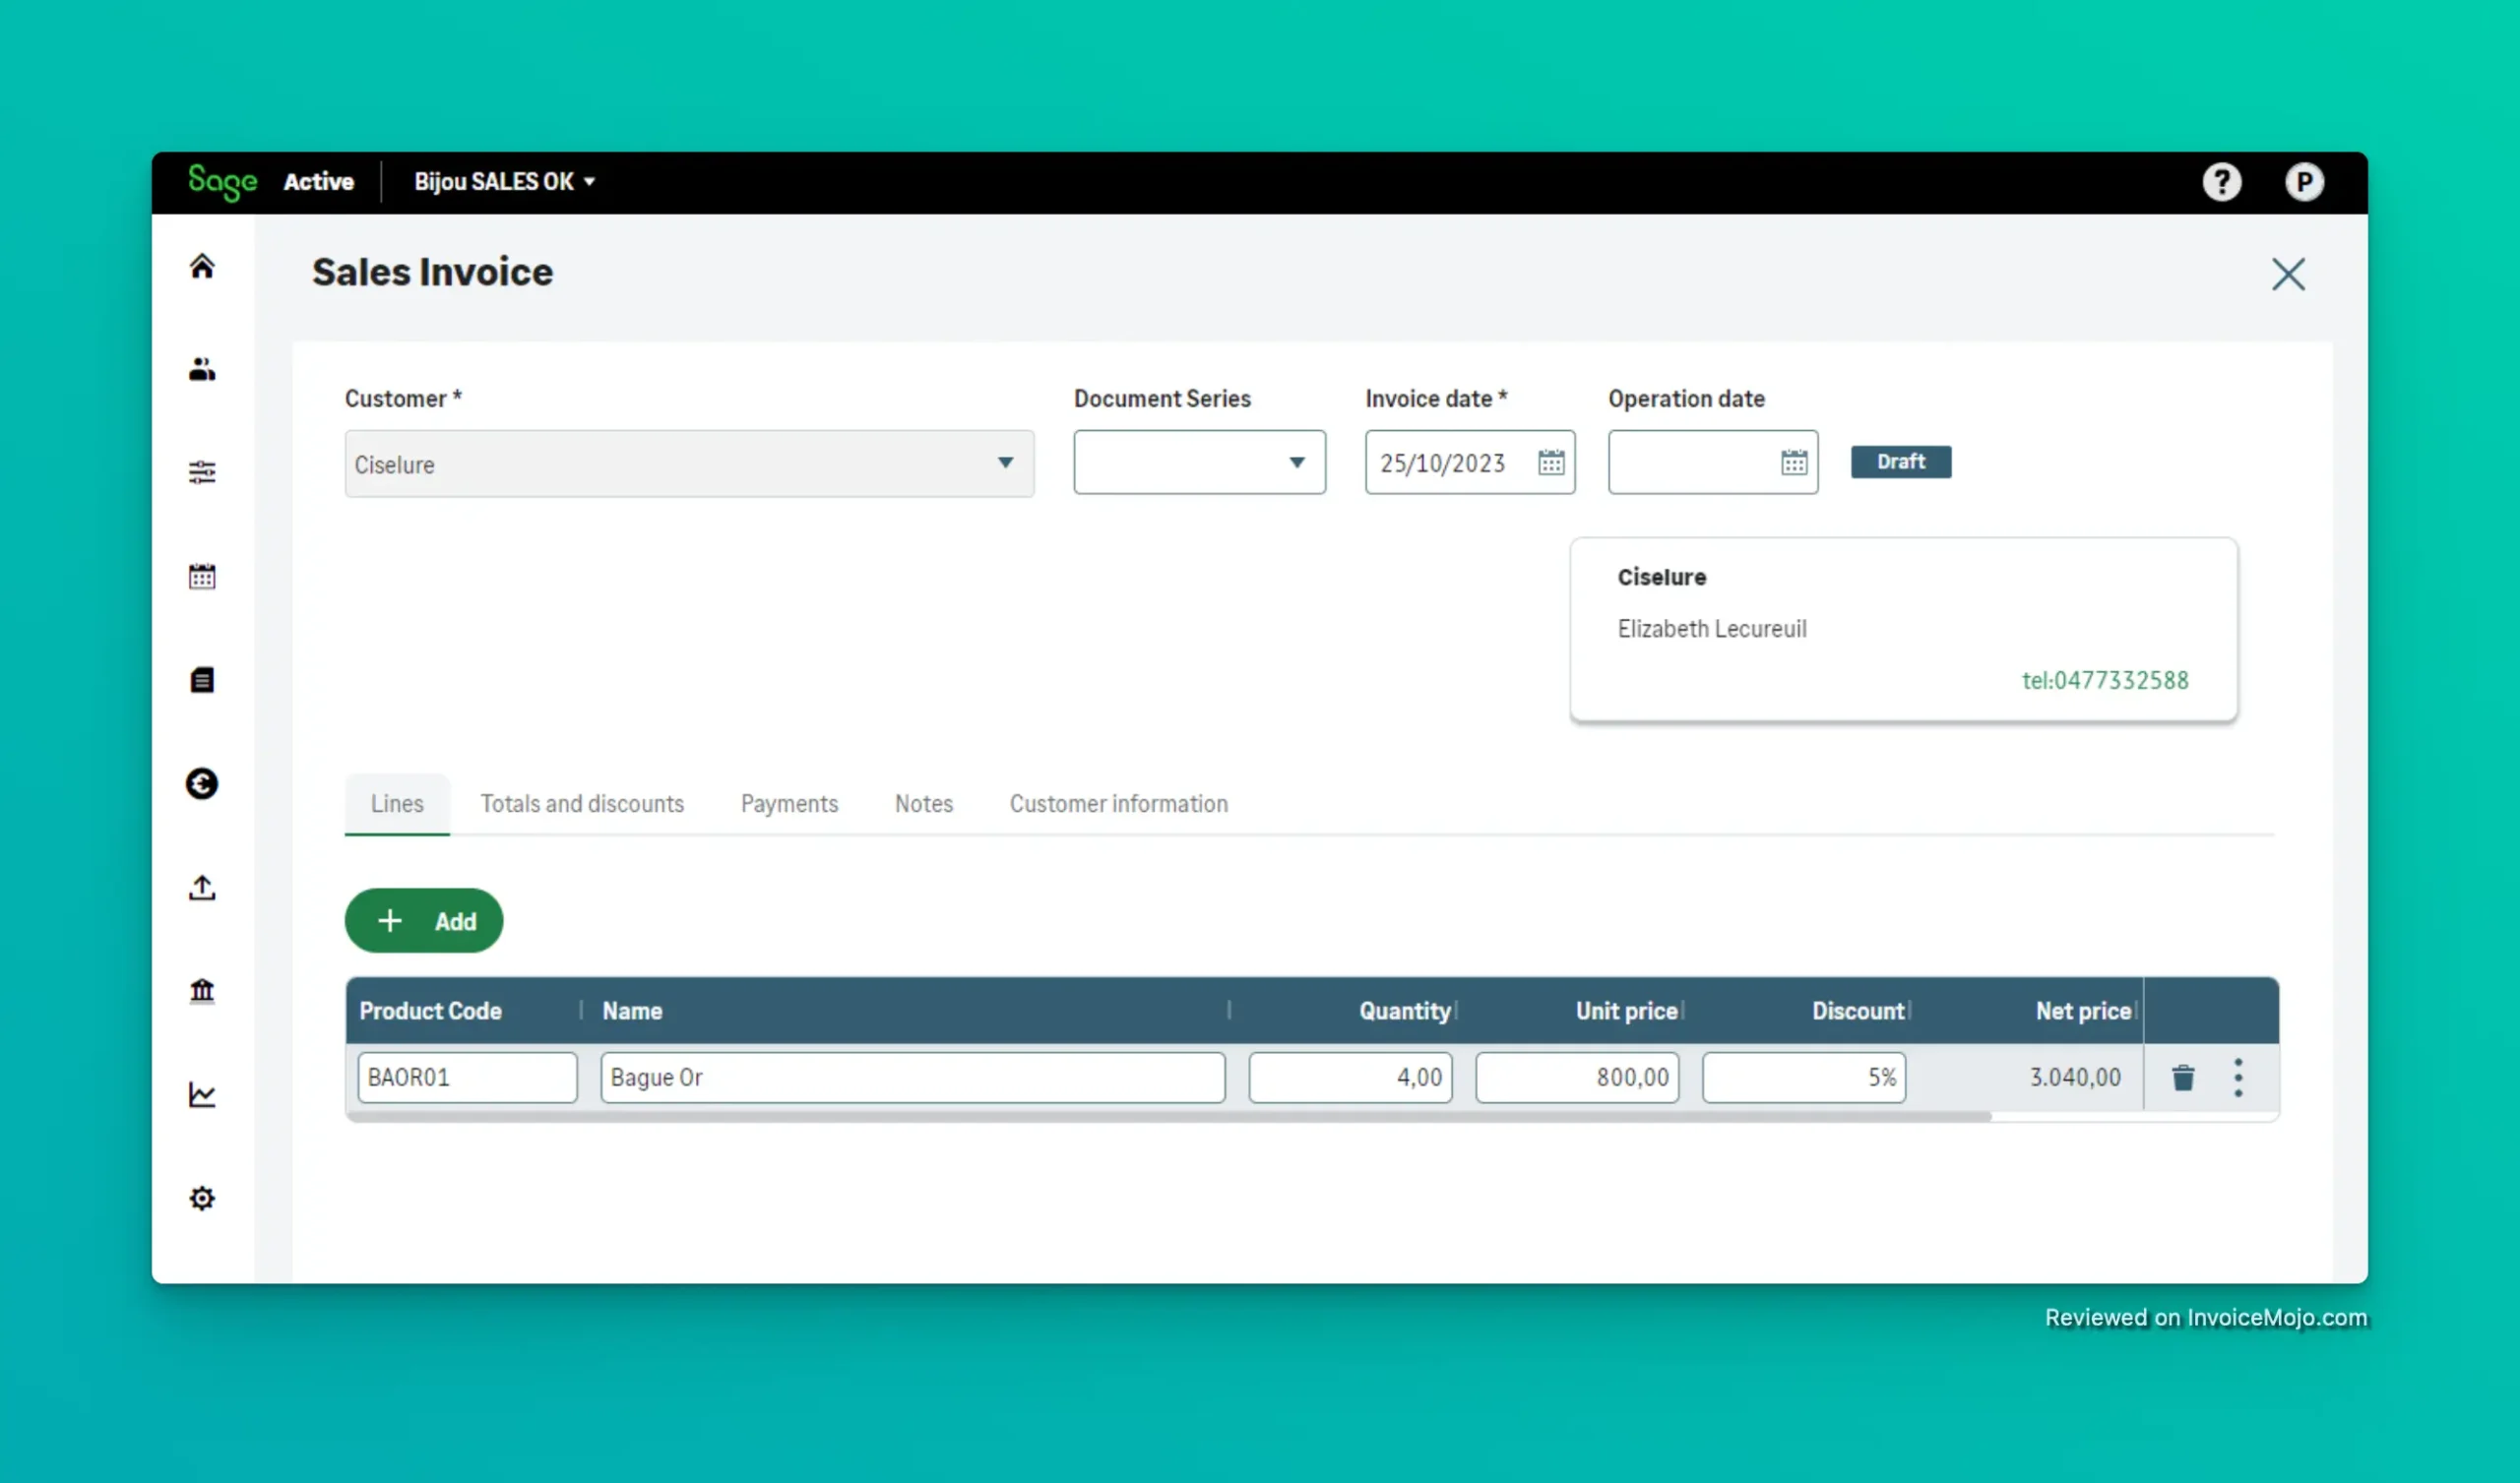Viewport: 2520px width, 1483px height.
Task: Open the Operation date calendar picker
Action: tap(1793, 462)
